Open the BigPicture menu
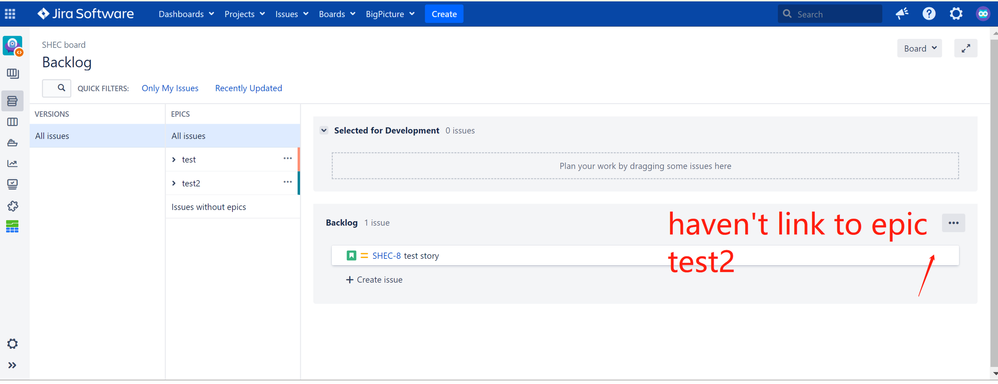 [390, 14]
